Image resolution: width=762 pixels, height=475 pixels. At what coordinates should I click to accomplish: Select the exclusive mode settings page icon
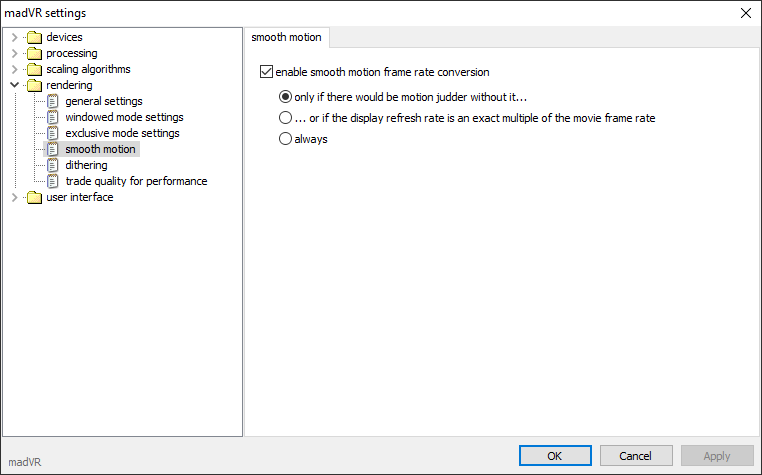click(52, 133)
